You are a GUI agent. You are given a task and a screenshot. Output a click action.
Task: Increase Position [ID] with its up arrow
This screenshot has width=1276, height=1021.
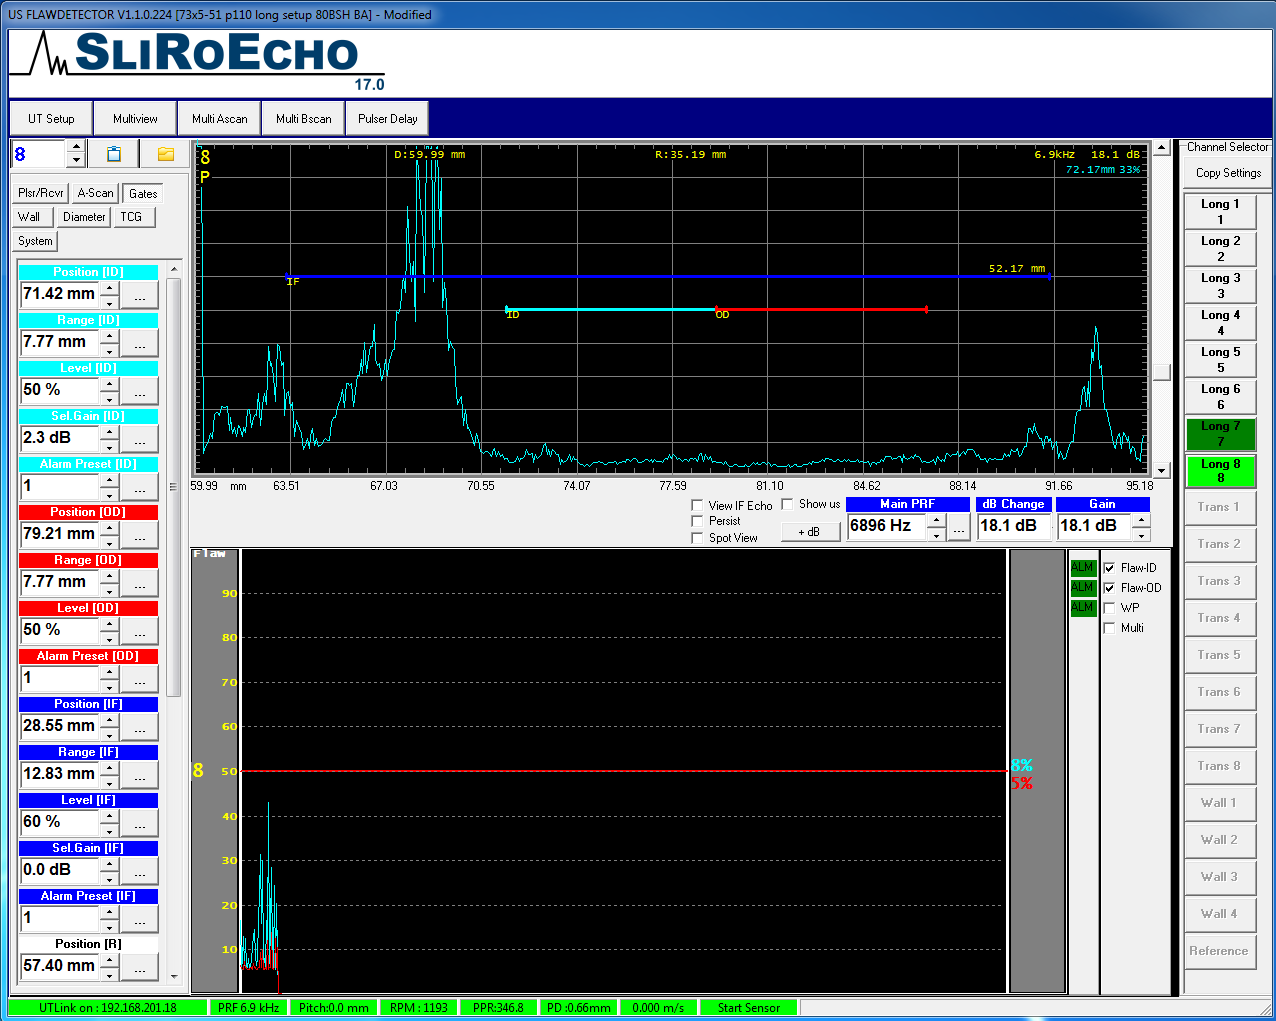(109, 288)
